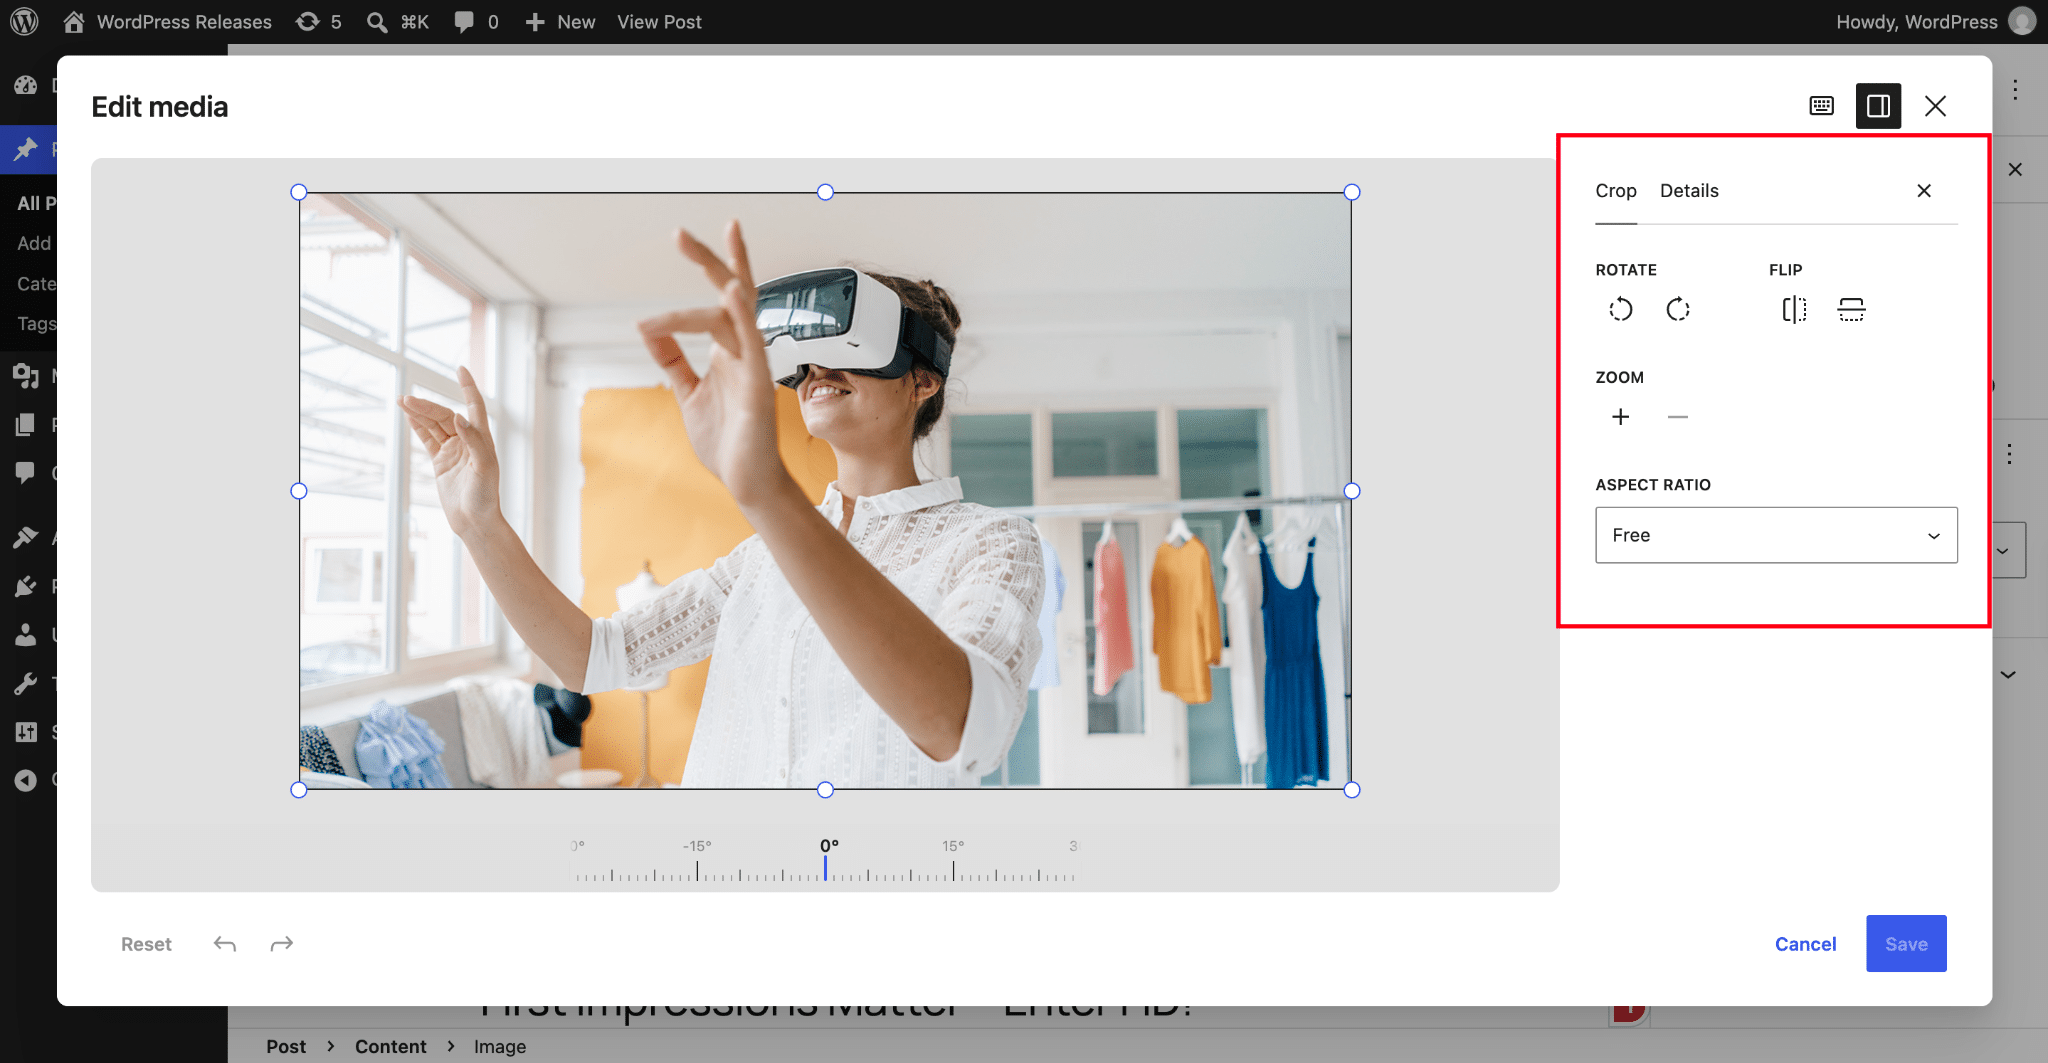Open the Media icon in sidebar
This screenshot has height=1063, width=2048.
coord(26,376)
